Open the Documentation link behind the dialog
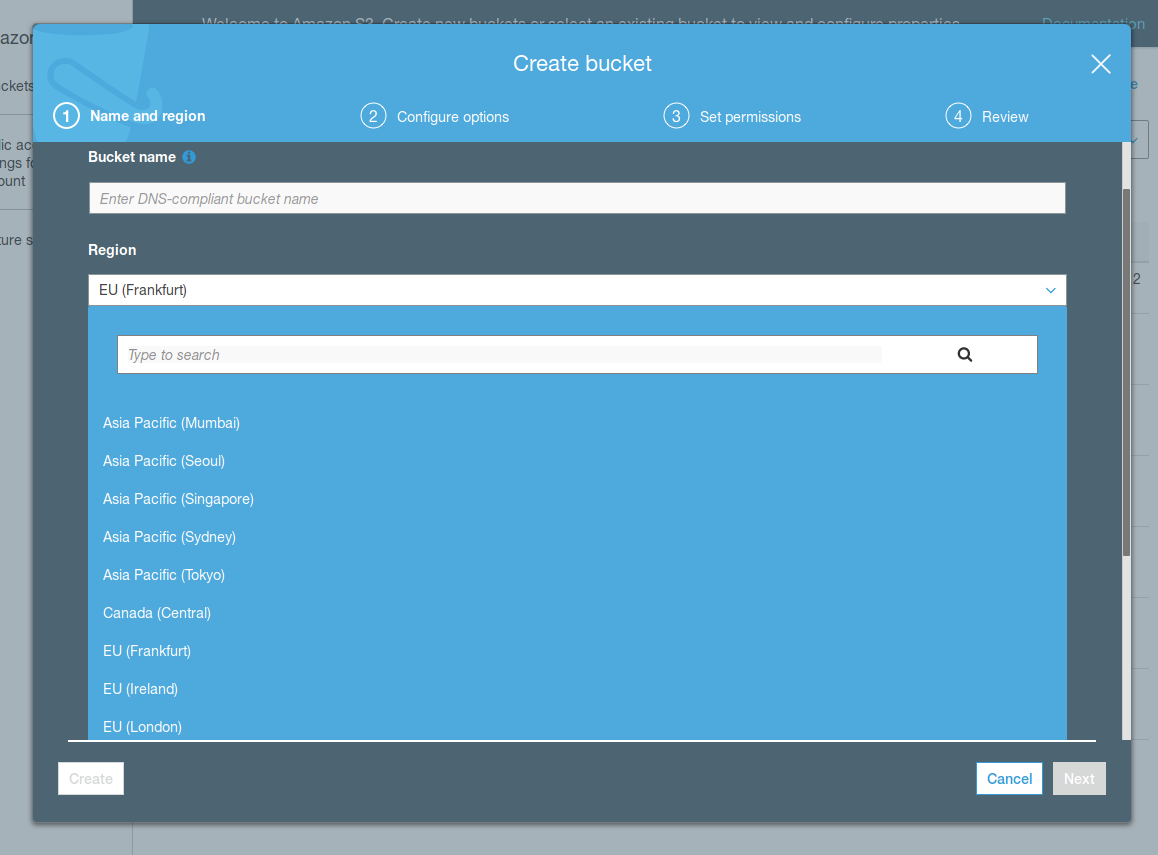 pos(1093,24)
